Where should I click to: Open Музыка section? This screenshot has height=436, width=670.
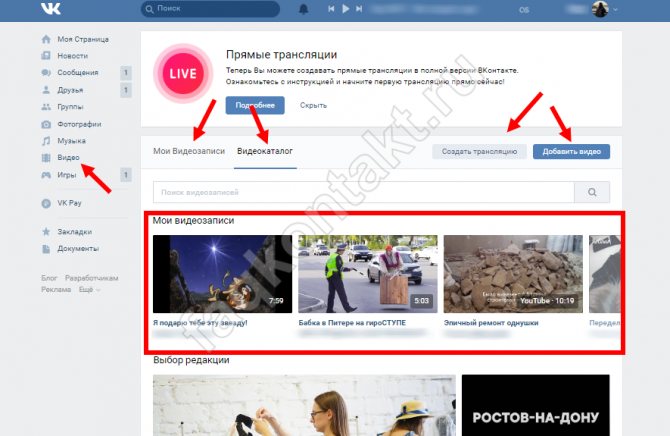pyautogui.click(x=71, y=141)
